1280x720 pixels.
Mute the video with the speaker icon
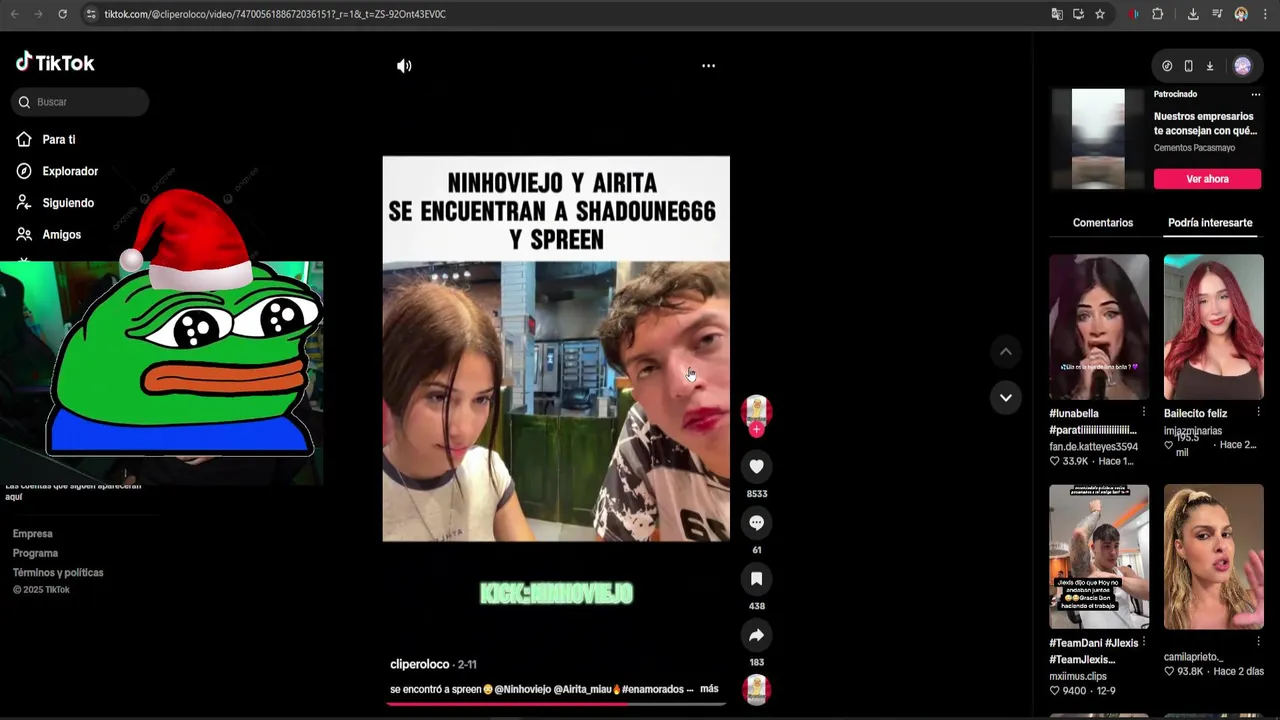coord(404,66)
